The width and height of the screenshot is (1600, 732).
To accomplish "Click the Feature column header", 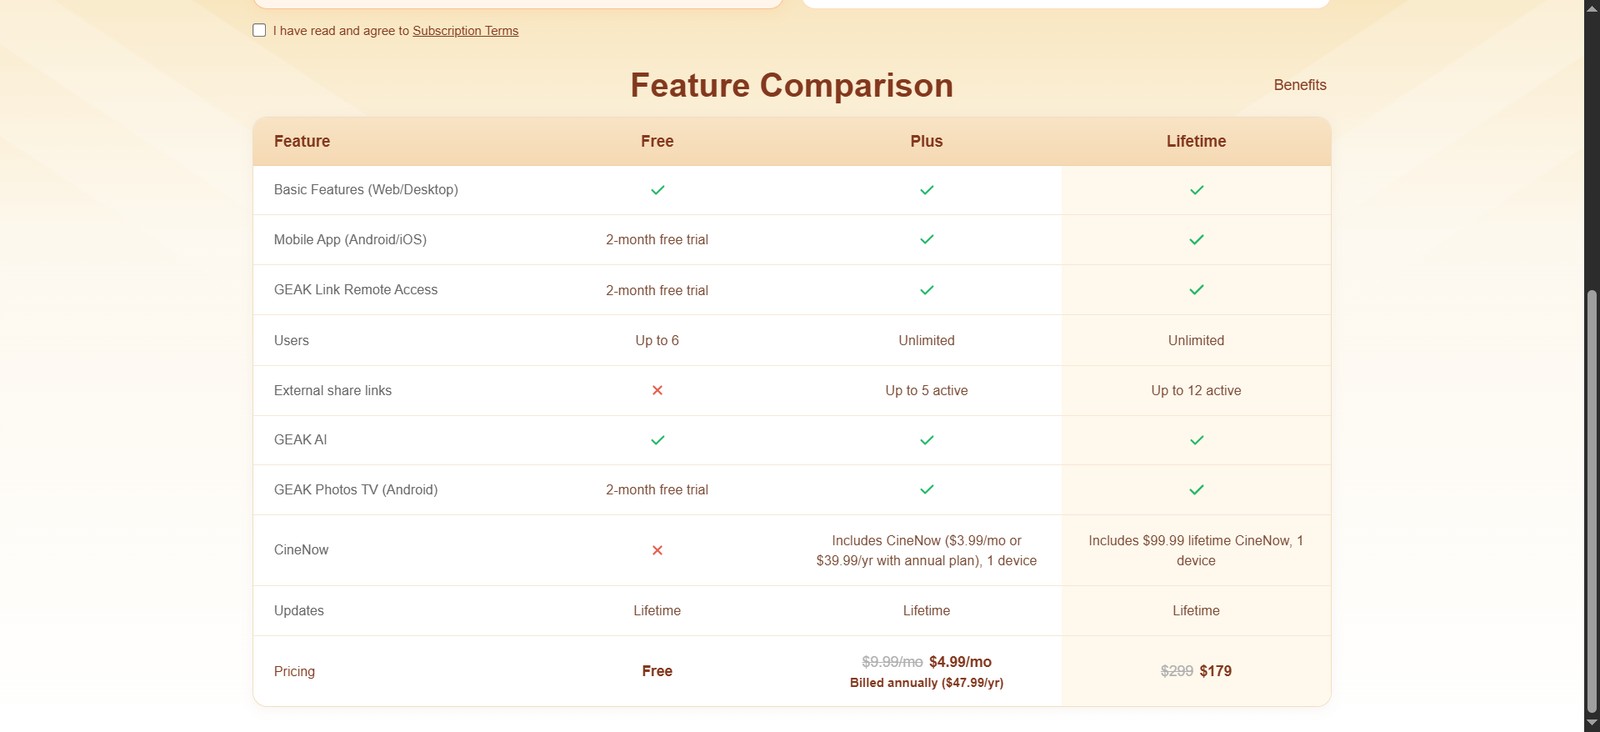I will coord(302,141).
